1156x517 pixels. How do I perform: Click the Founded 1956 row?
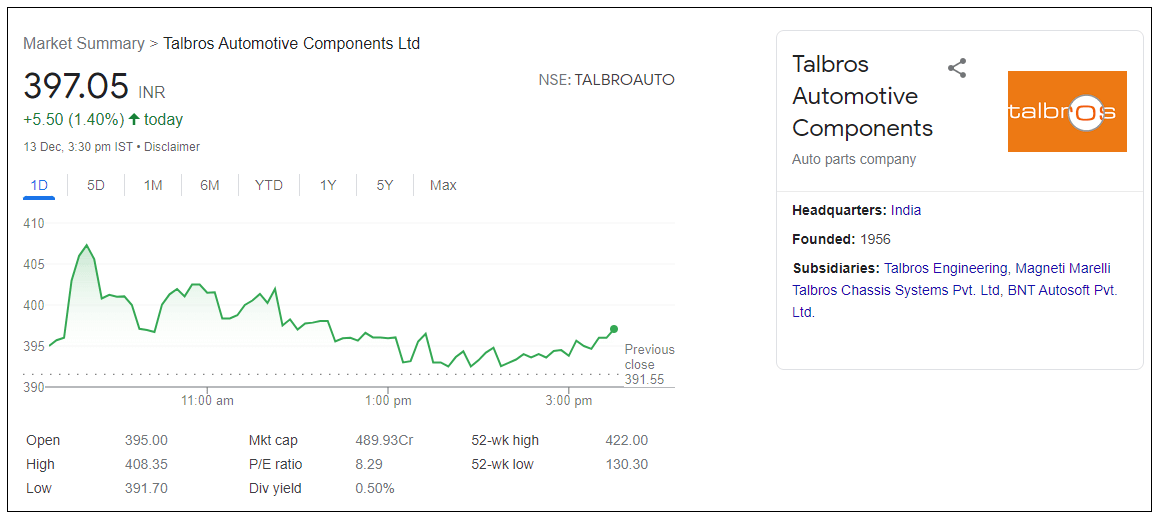click(841, 239)
